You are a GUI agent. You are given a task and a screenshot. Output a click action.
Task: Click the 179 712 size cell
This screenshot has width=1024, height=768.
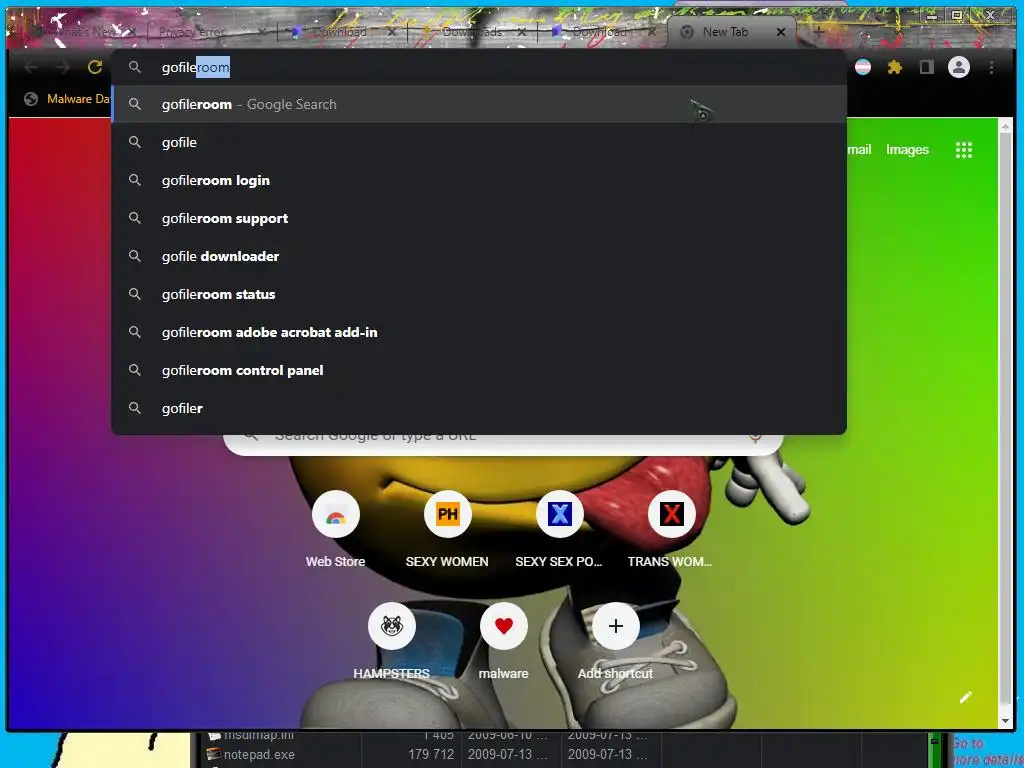pyautogui.click(x=431, y=754)
